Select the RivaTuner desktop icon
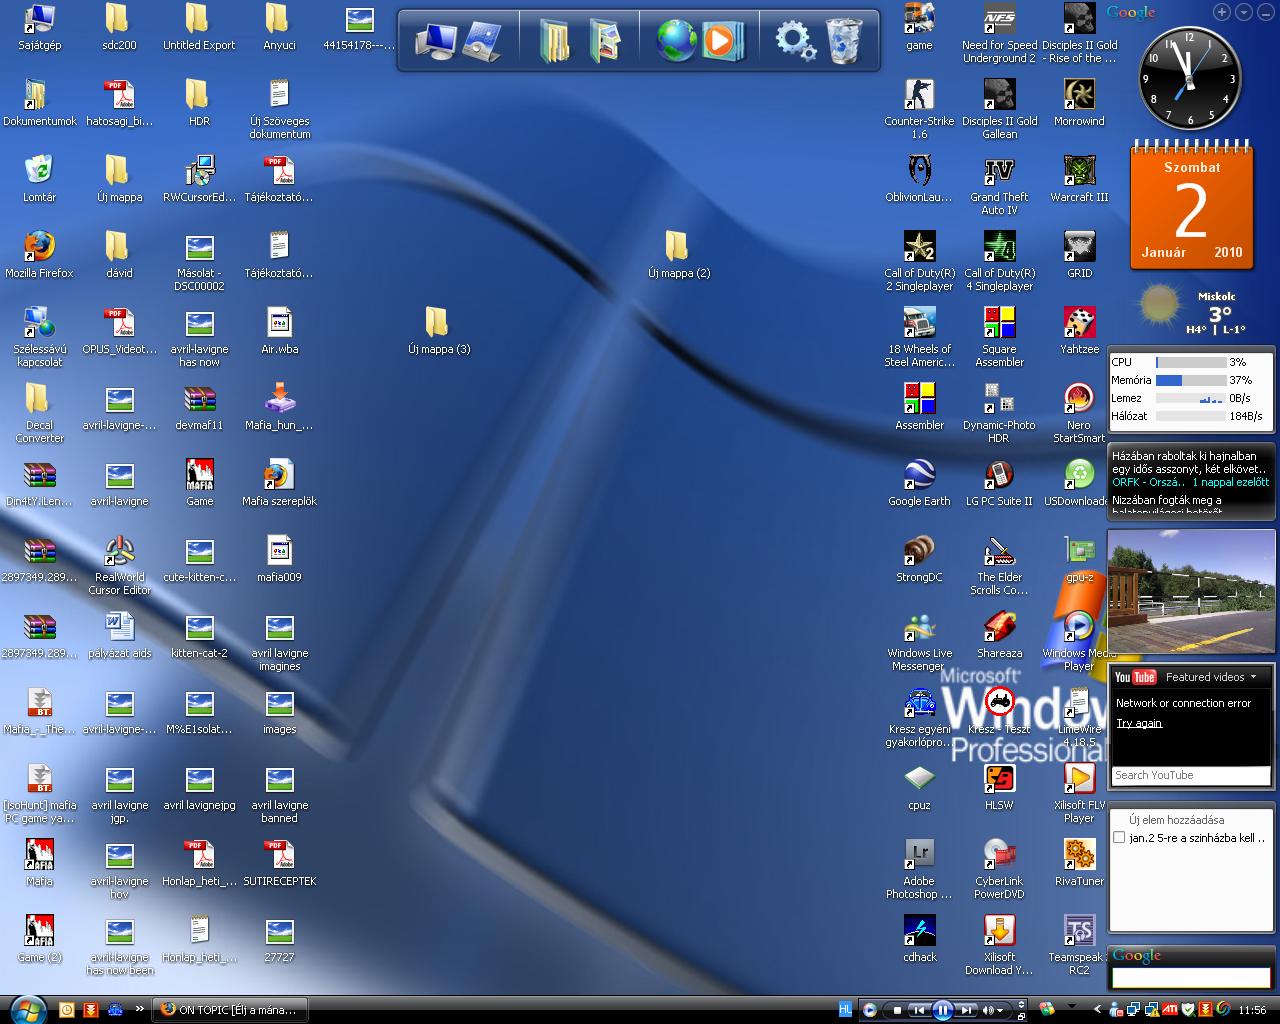Image resolution: width=1280 pixels, height=1024 pixels. tap(1079, 864)
